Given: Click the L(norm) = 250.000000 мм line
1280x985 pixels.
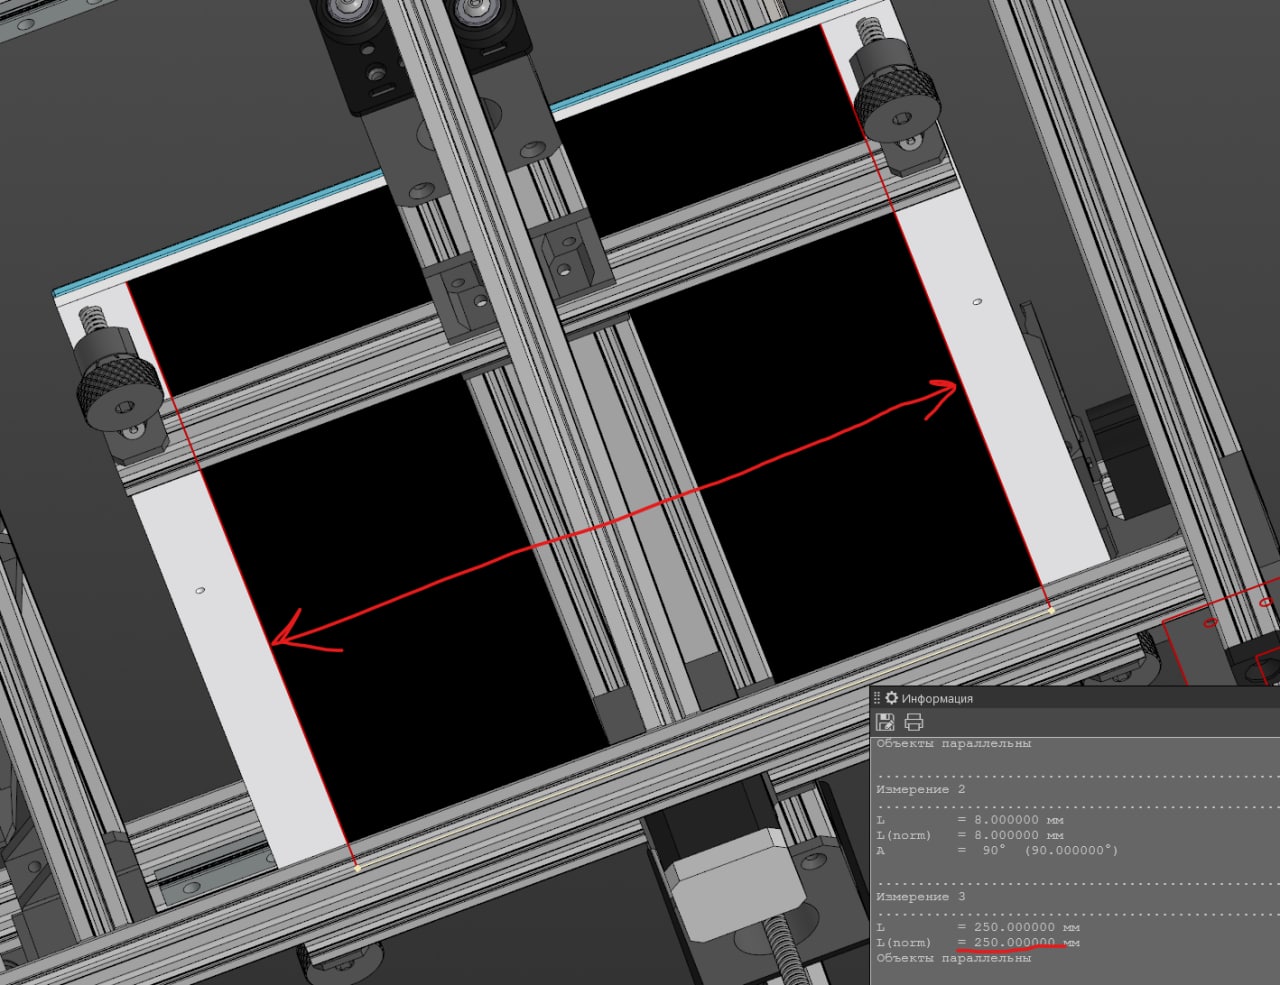Looking at the screenshot, I should 978,942.
